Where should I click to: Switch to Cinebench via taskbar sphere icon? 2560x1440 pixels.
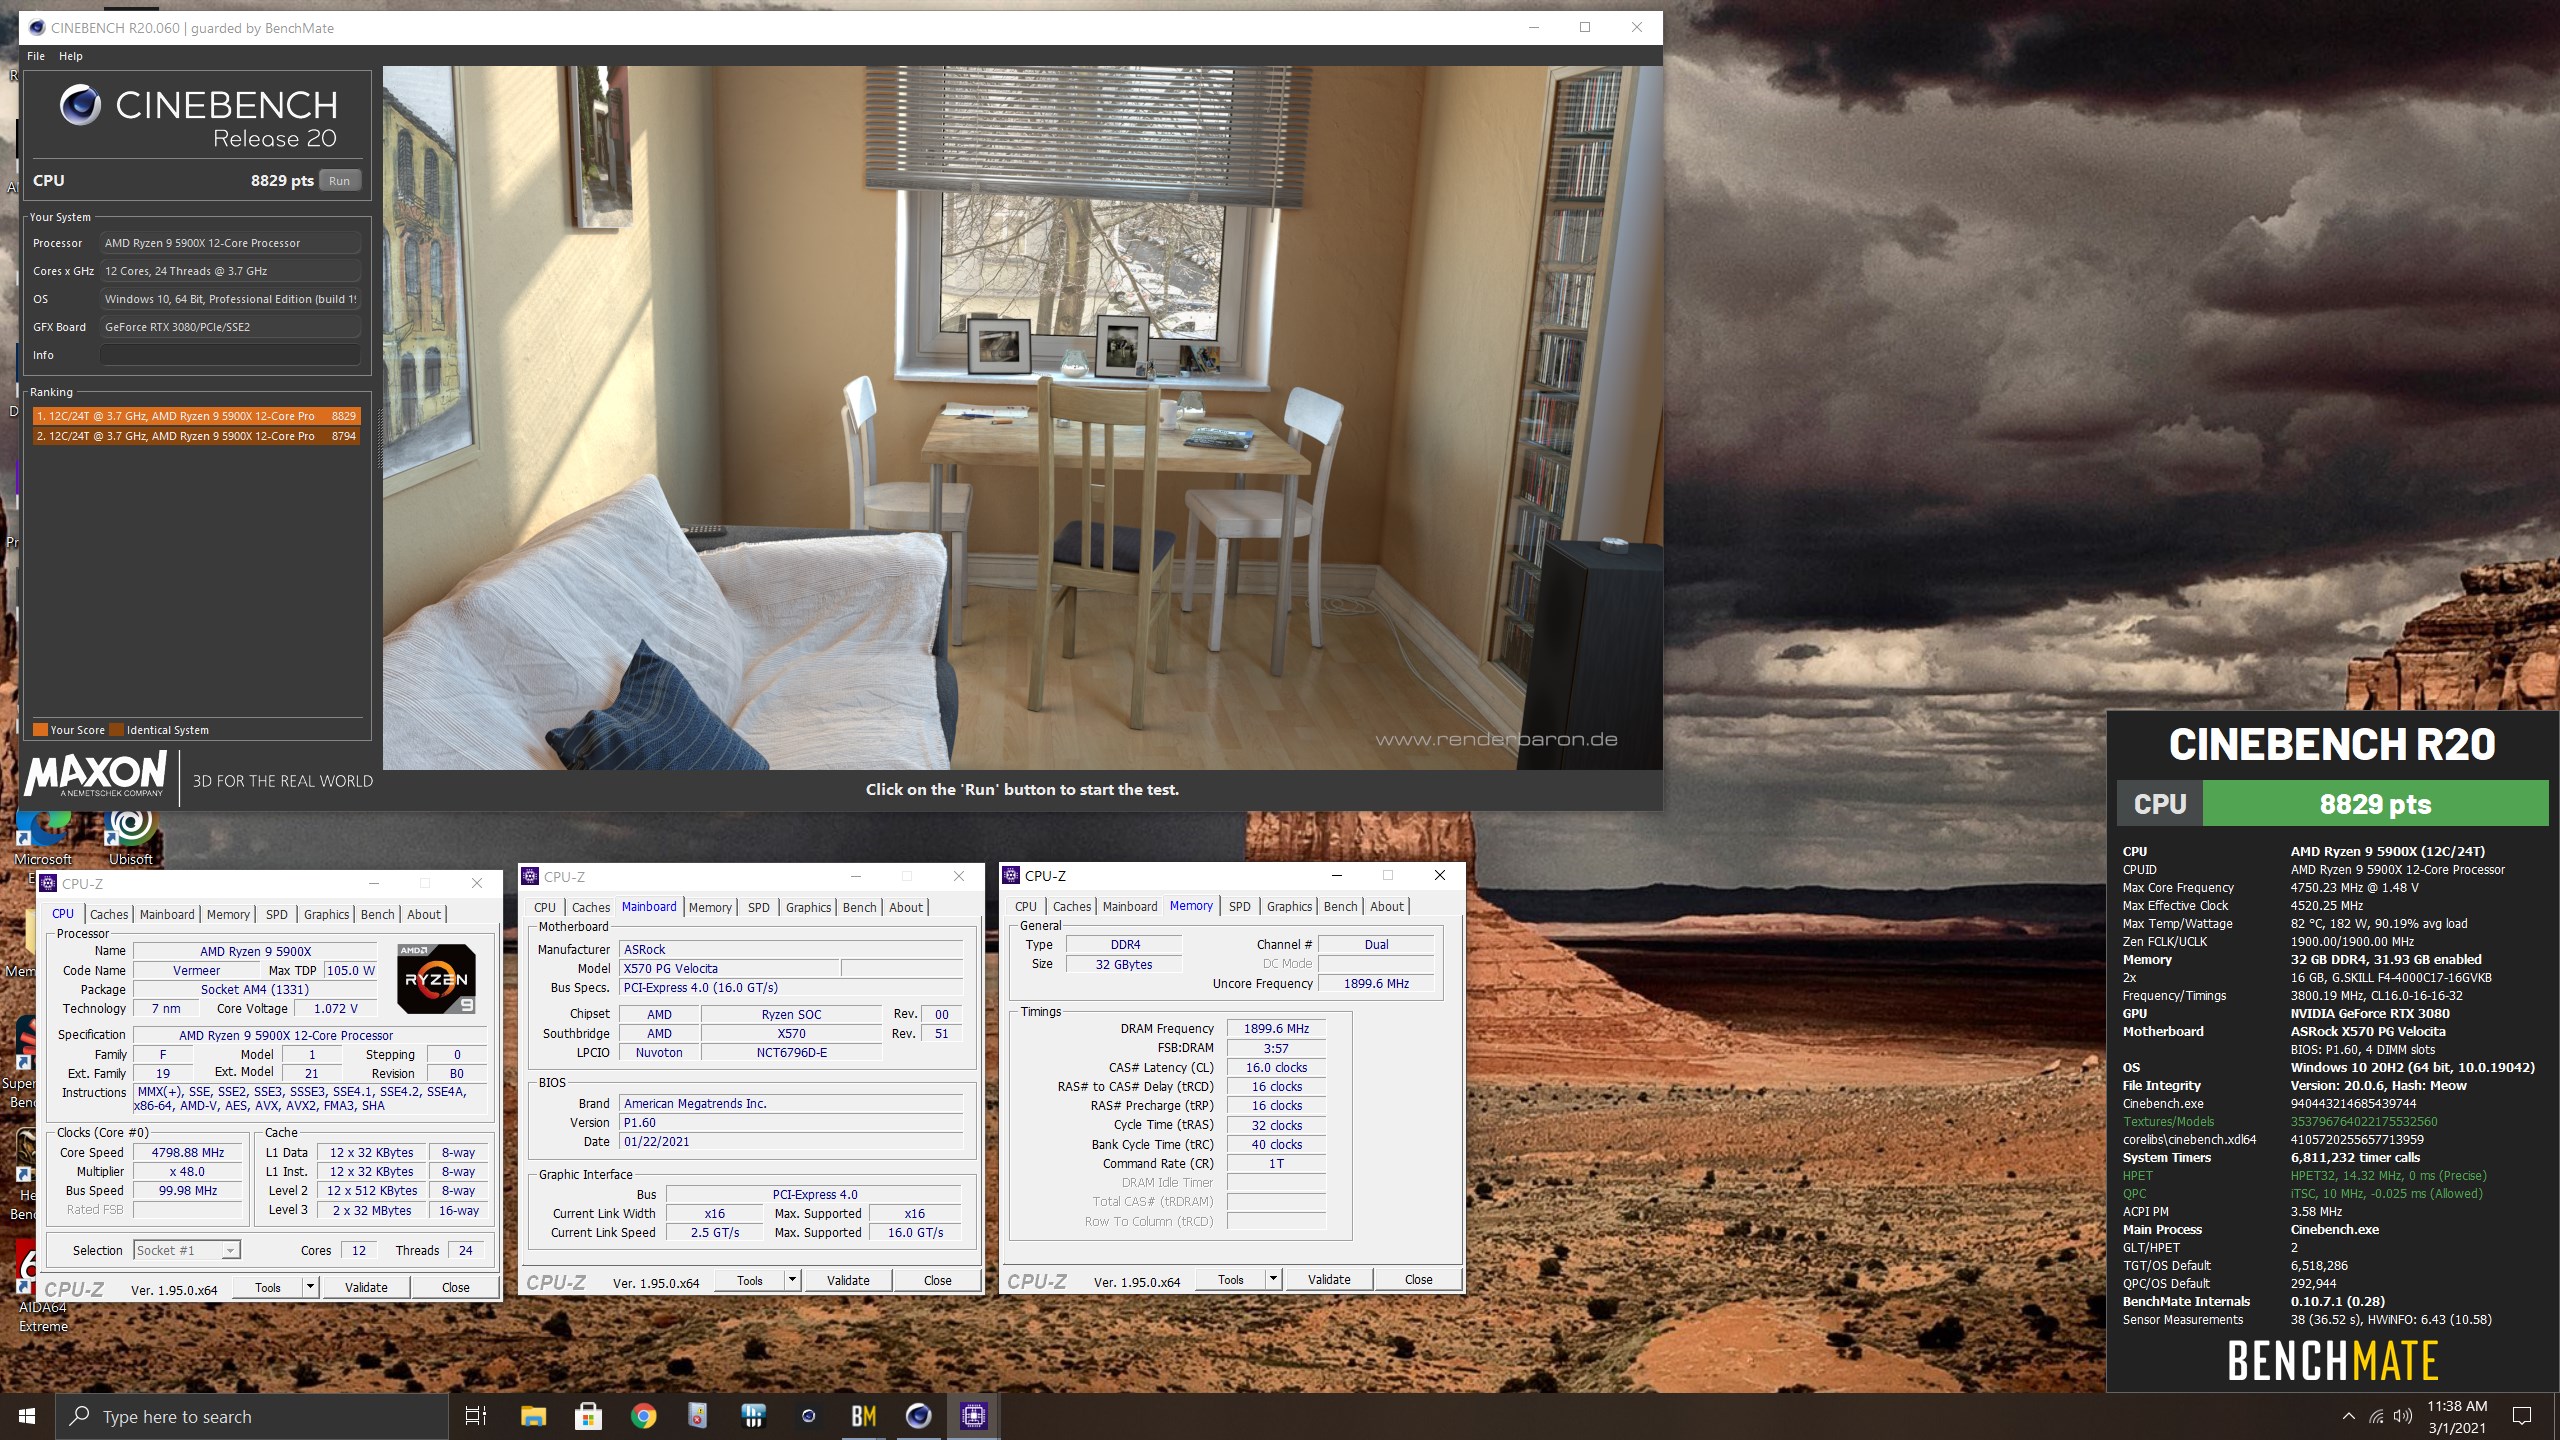tap(918, 1416)
